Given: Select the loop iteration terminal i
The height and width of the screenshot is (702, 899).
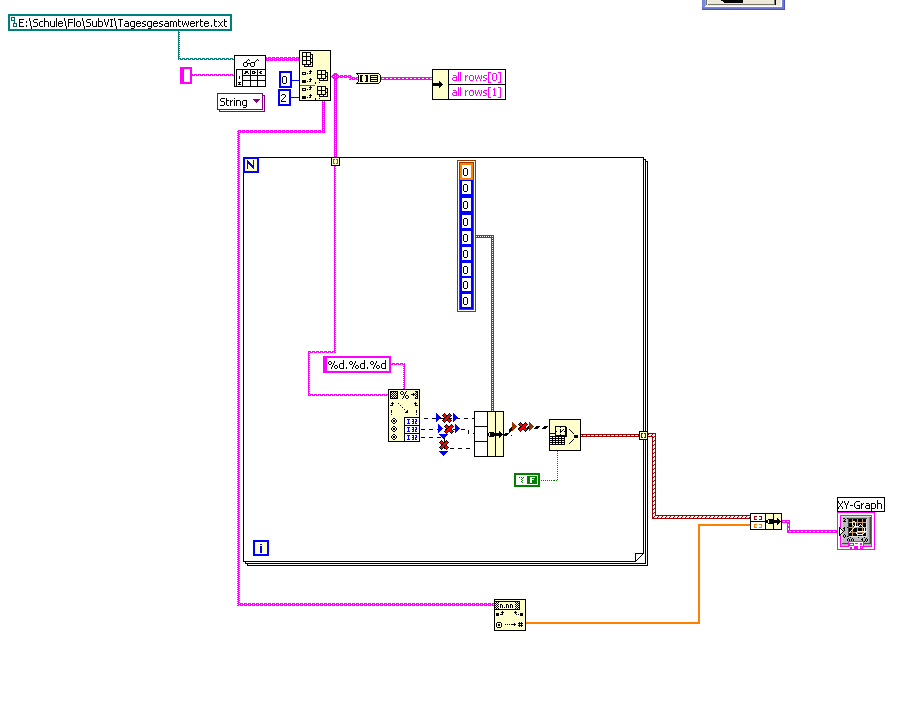Looking at the screenshot, I should pos(261,548).
